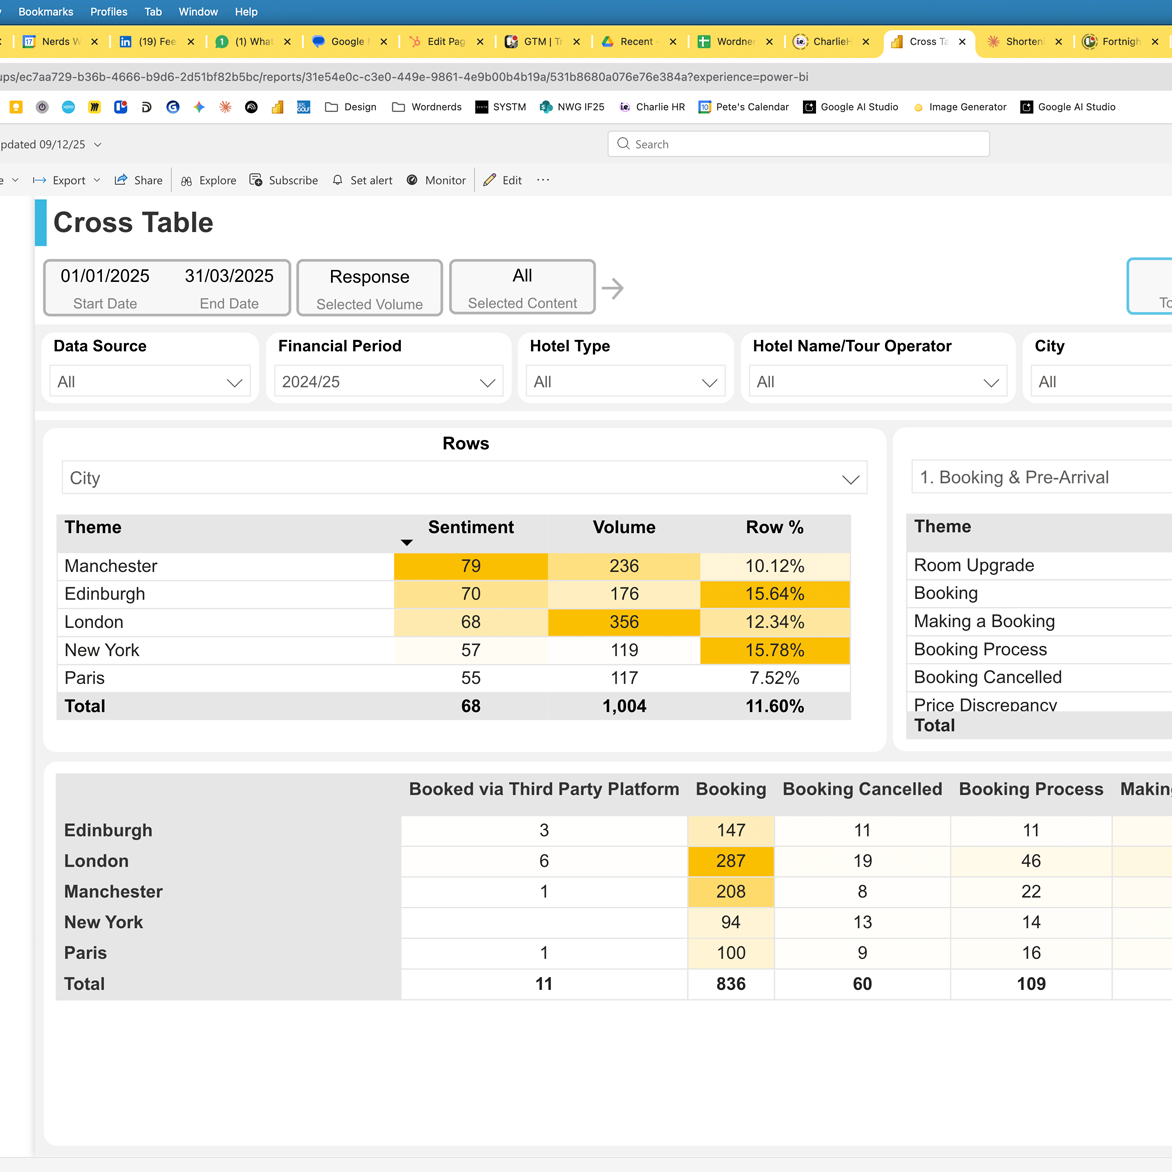Click the right arrow next to Selected Content

613,288
